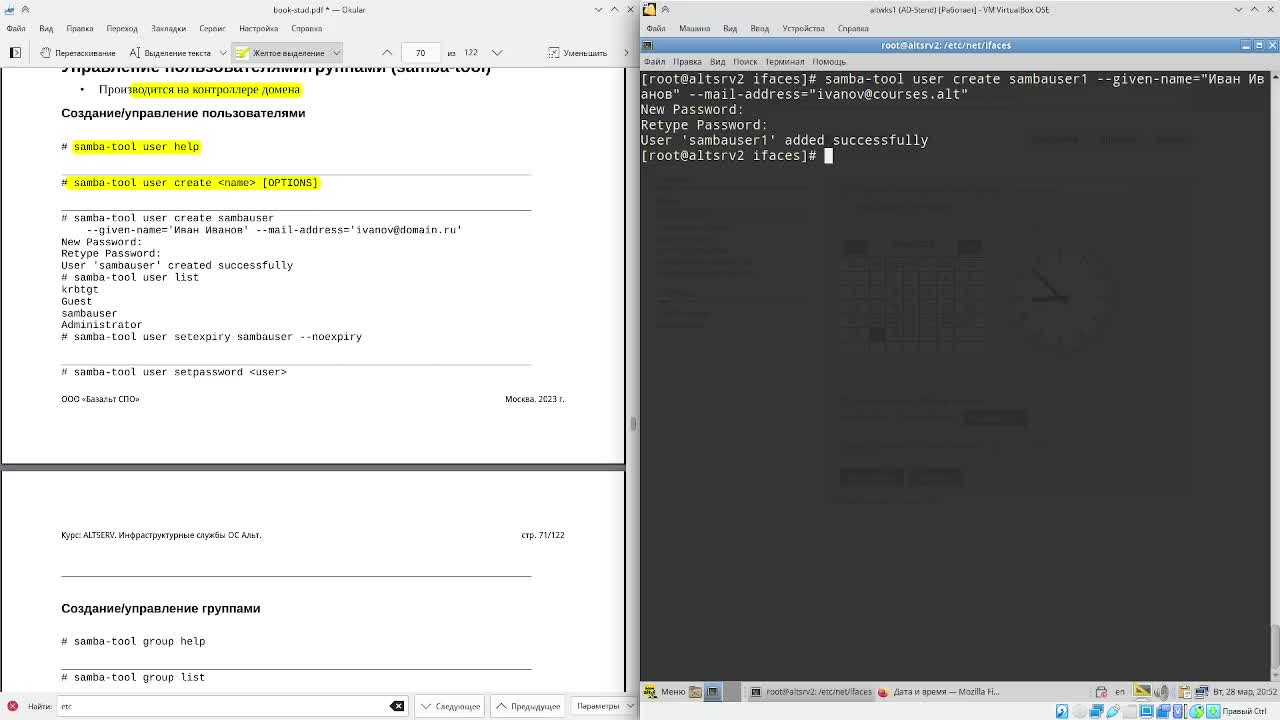This screenshot has height=720, width=1280.
Task: Click the en keyboard layout indicator
Action: [x=1120, y=691]
